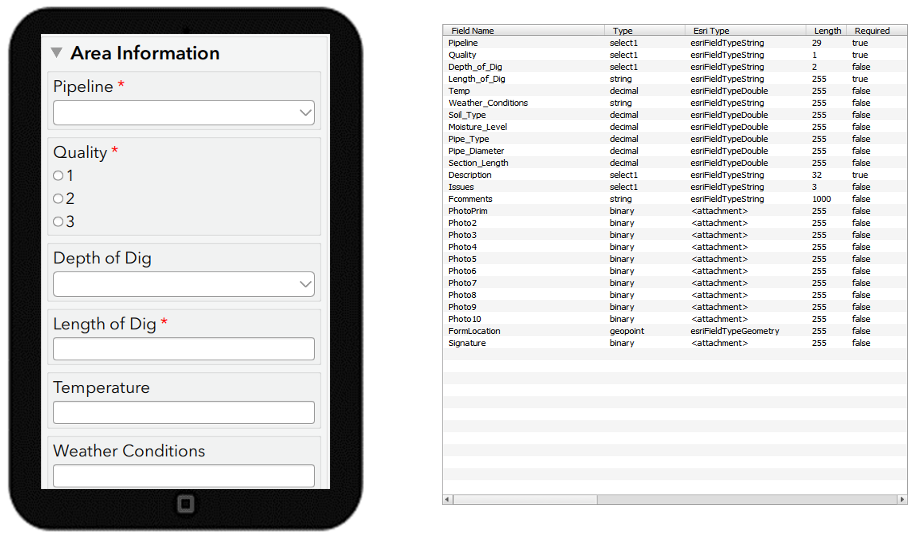This screenshot has height=537, width=908.
Task: Select Quality radio option 3
Action: point(59,222)
